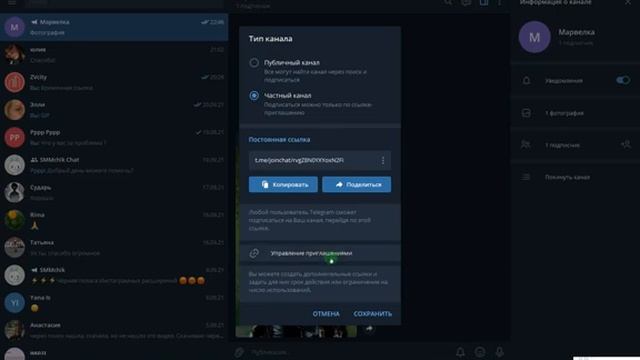640x360 pixels.
Task: Click the subscribers icon next to 1 подписчик
Action: tap(526, 144)
